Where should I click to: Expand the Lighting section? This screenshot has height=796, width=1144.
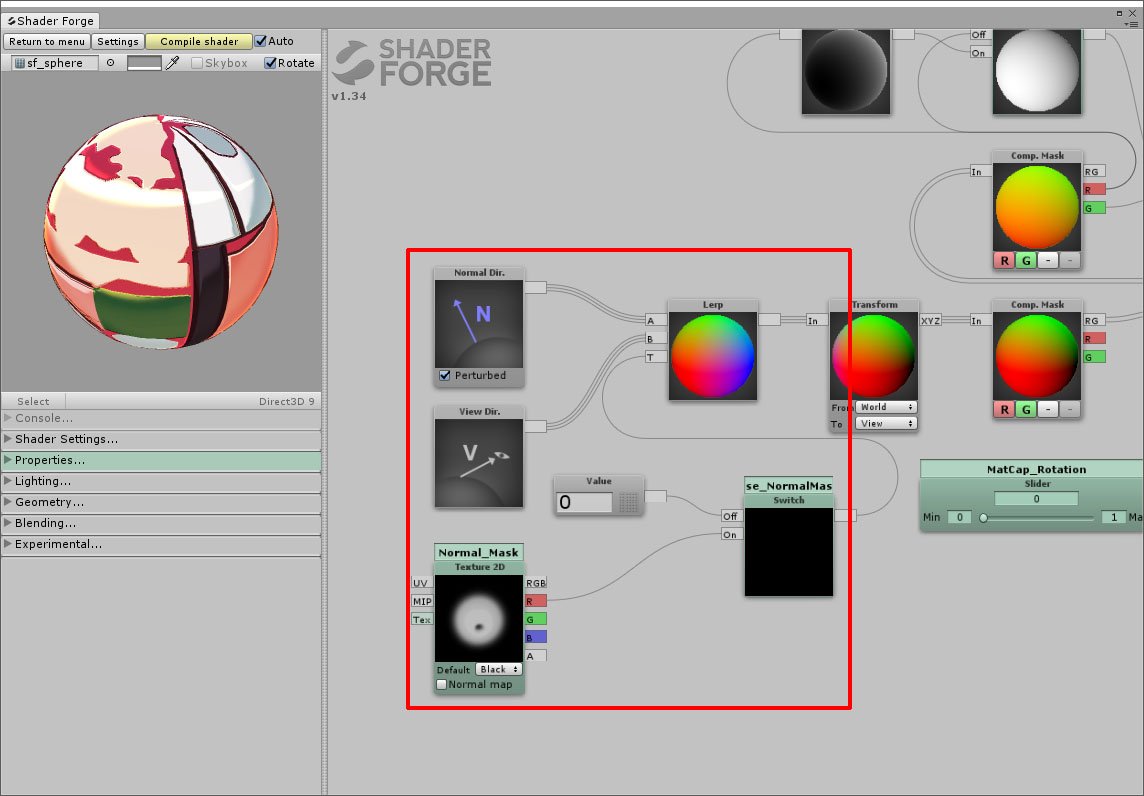tap(161, 482)
